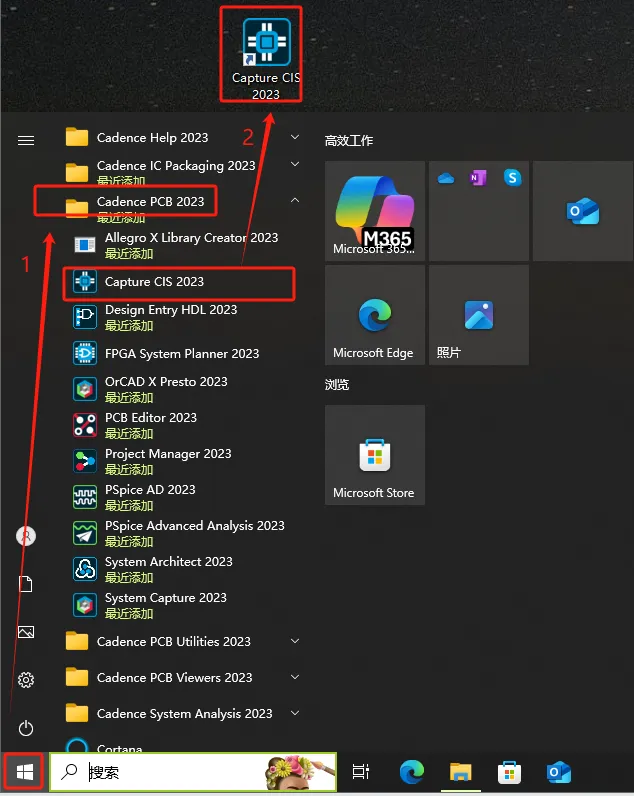Click the user account avatar
This screenshot has width=634, height=796.
[x=26, y=536]
